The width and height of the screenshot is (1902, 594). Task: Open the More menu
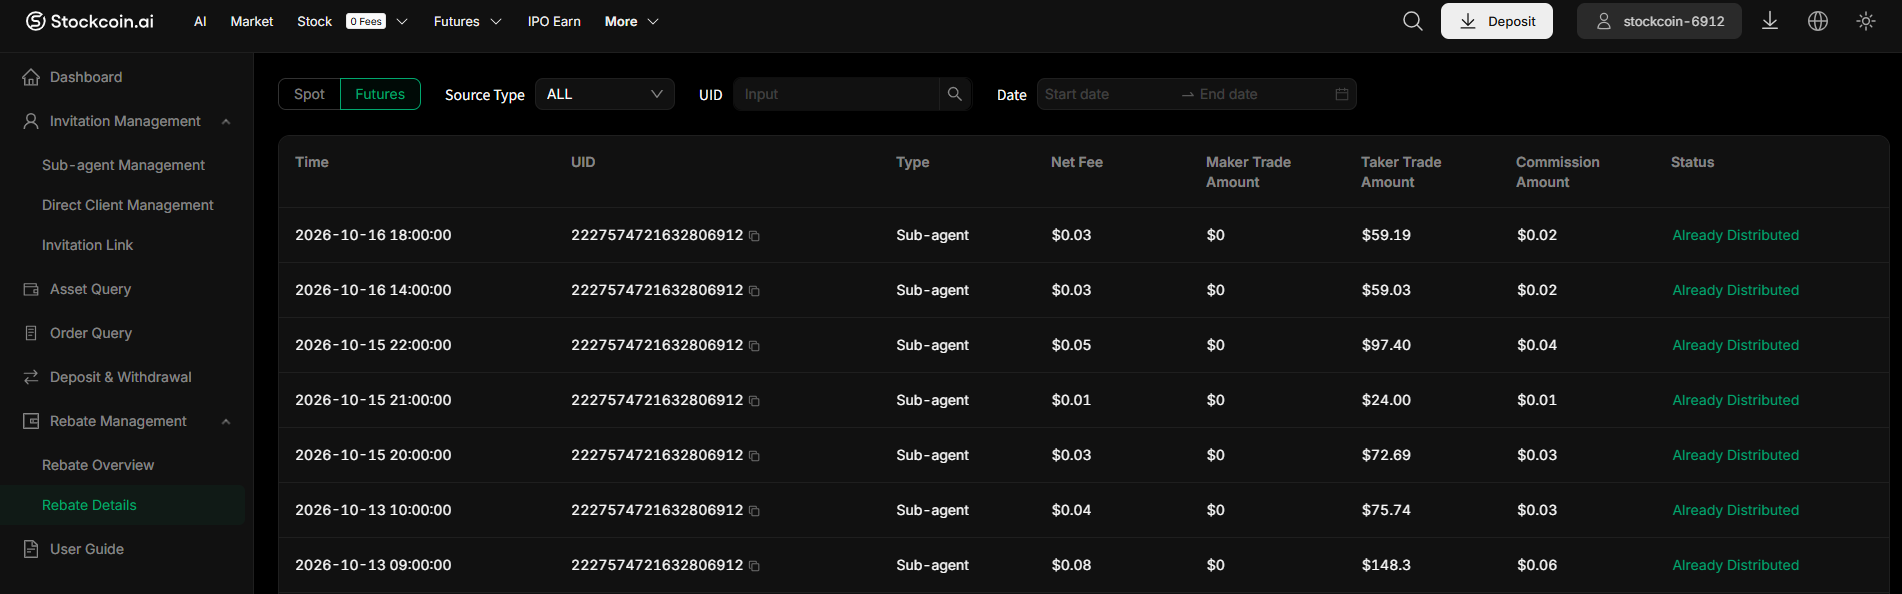[632, 21]
